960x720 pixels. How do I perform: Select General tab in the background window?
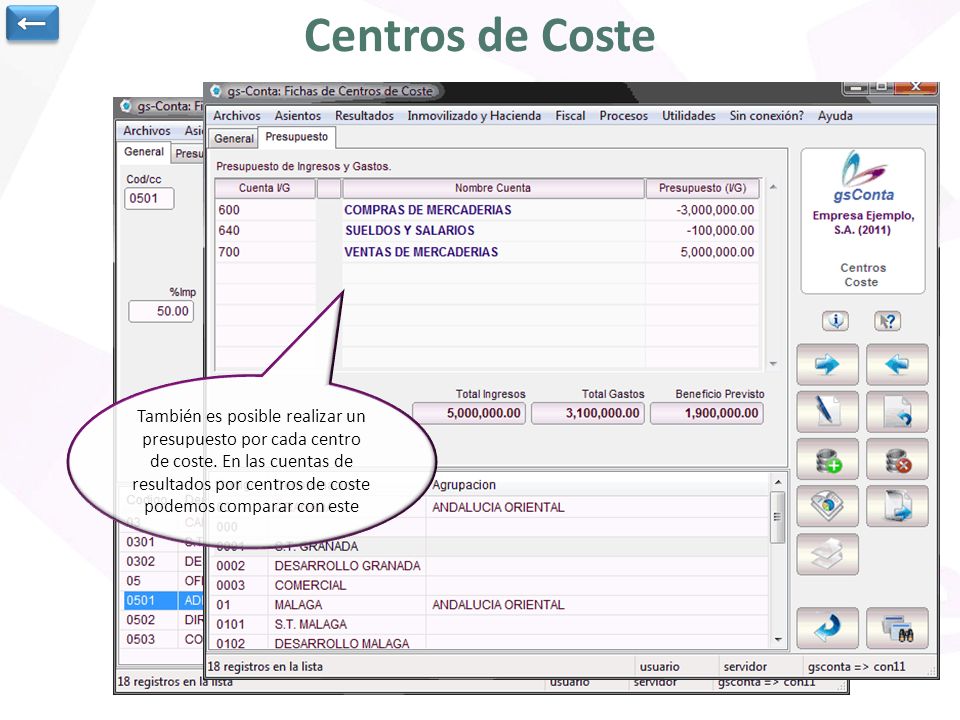point(144,152)
